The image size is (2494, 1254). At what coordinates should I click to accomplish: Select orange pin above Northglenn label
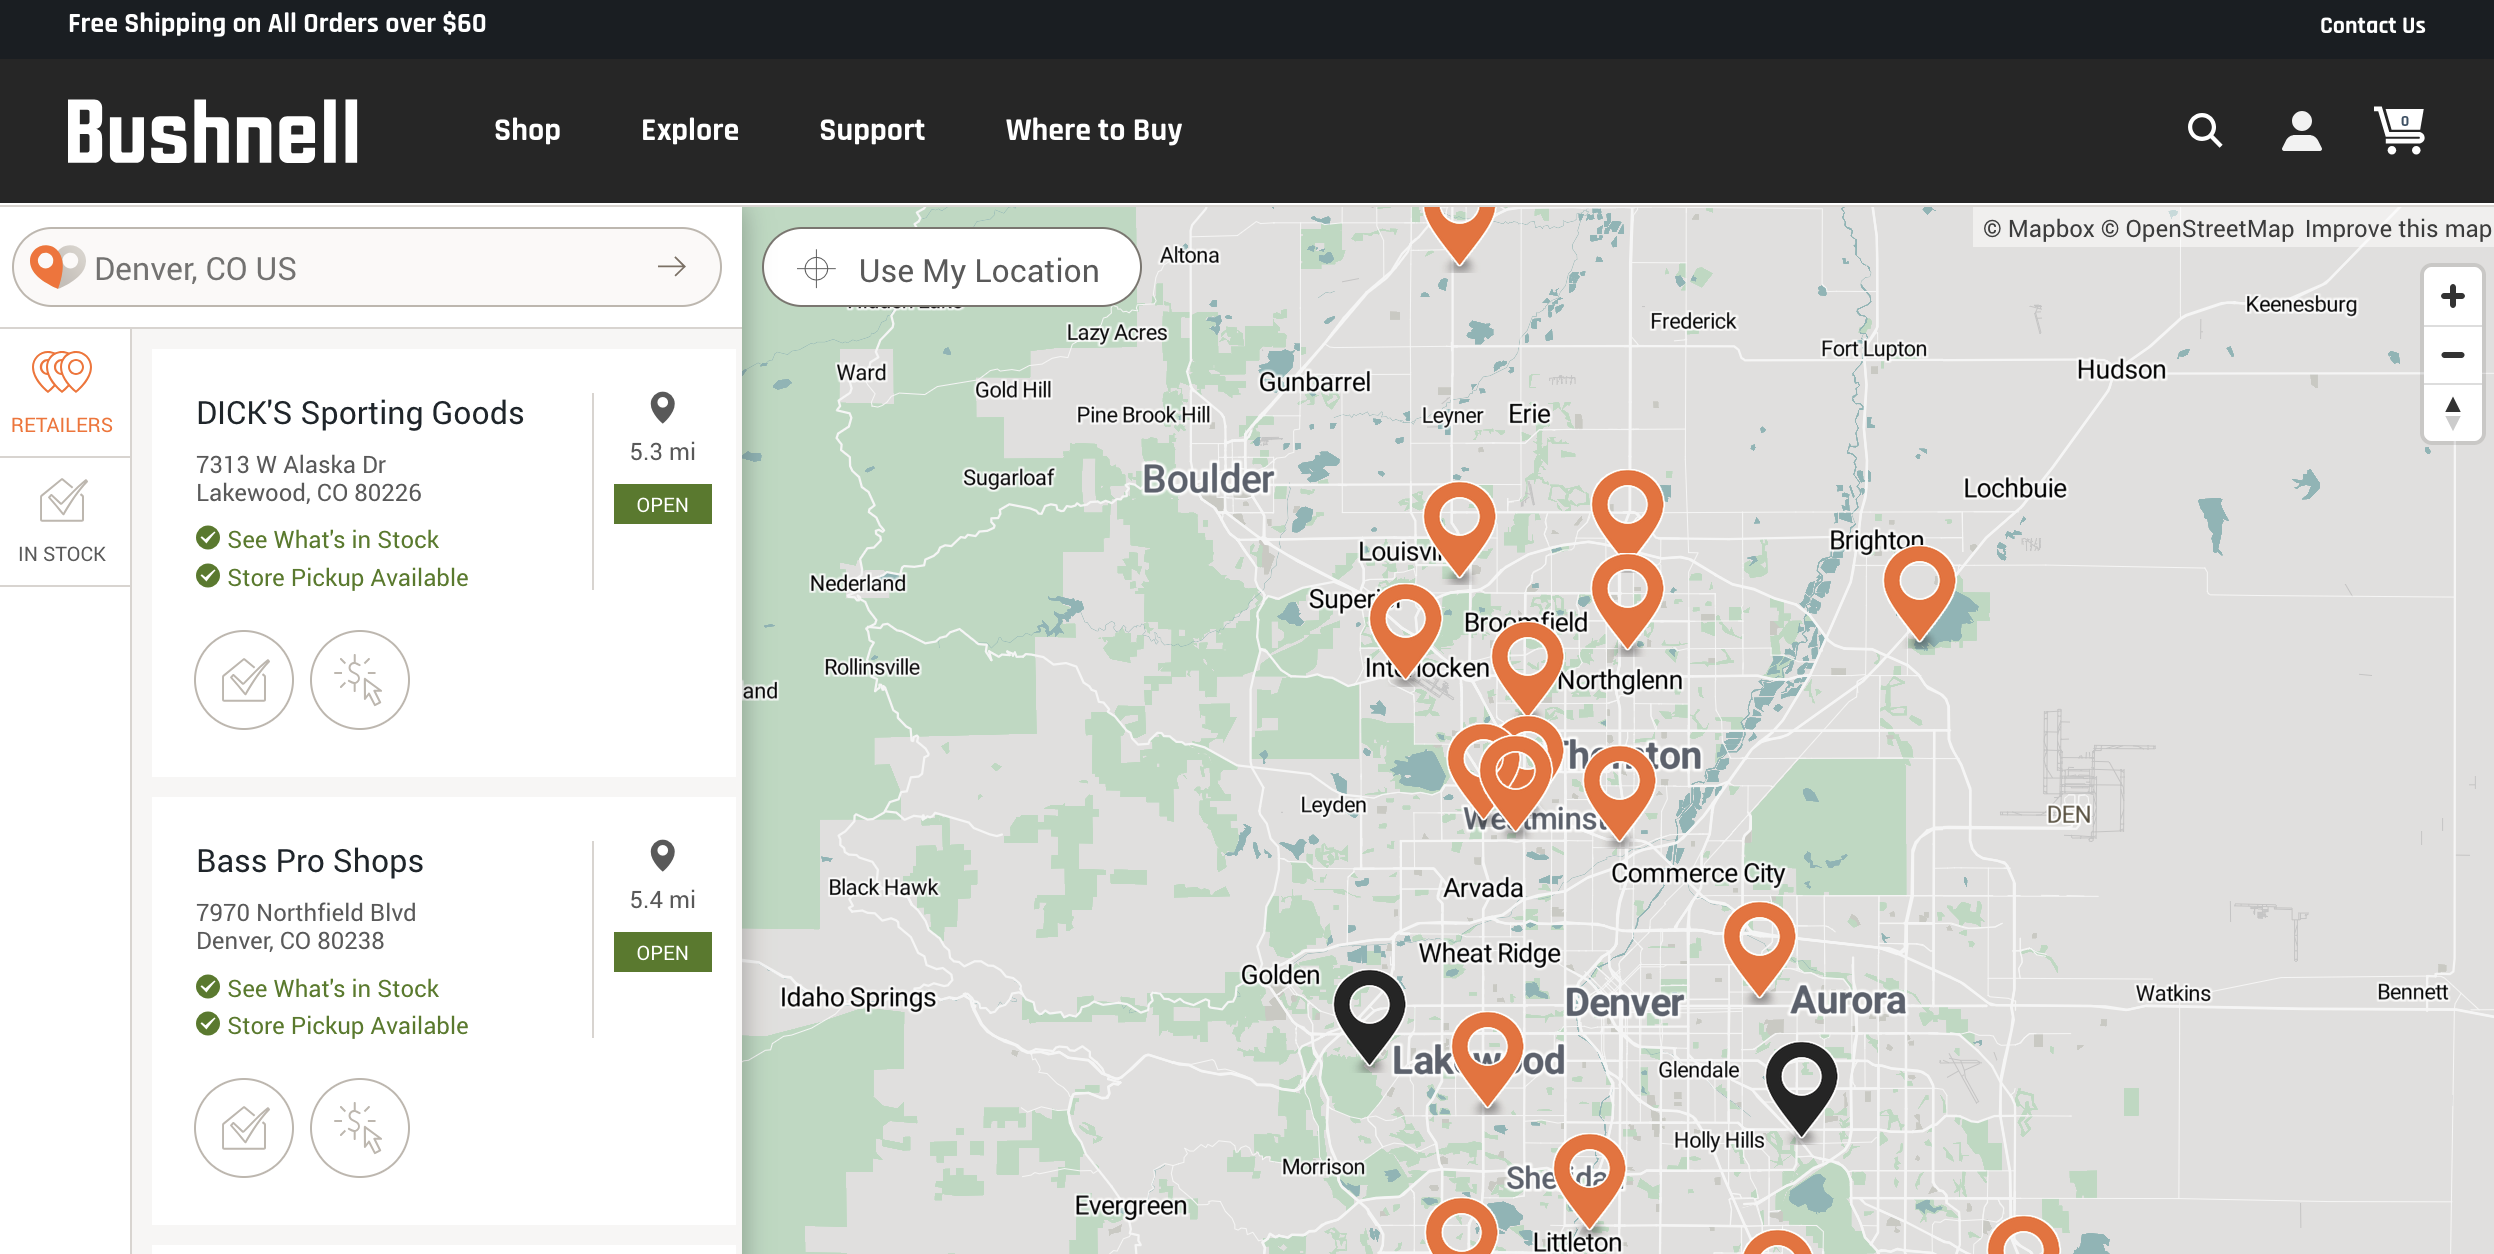coord(1627,601)
